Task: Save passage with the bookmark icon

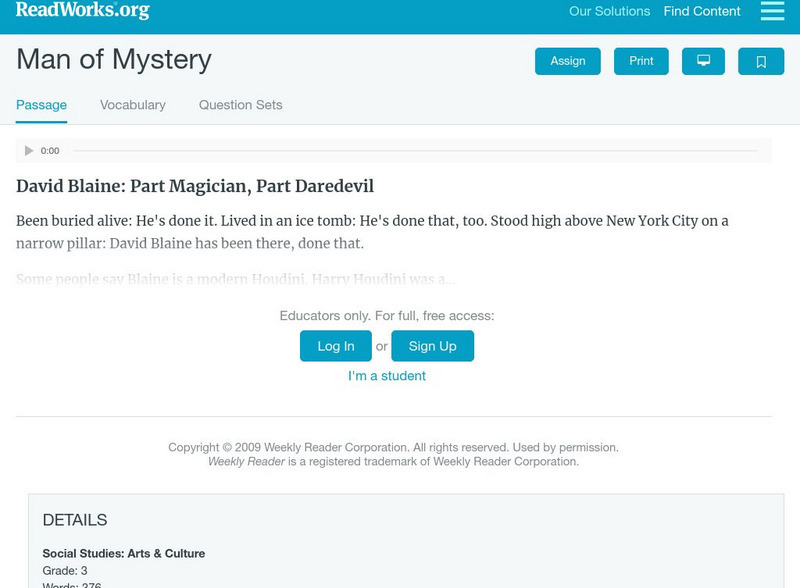Action: coord(761,60)
